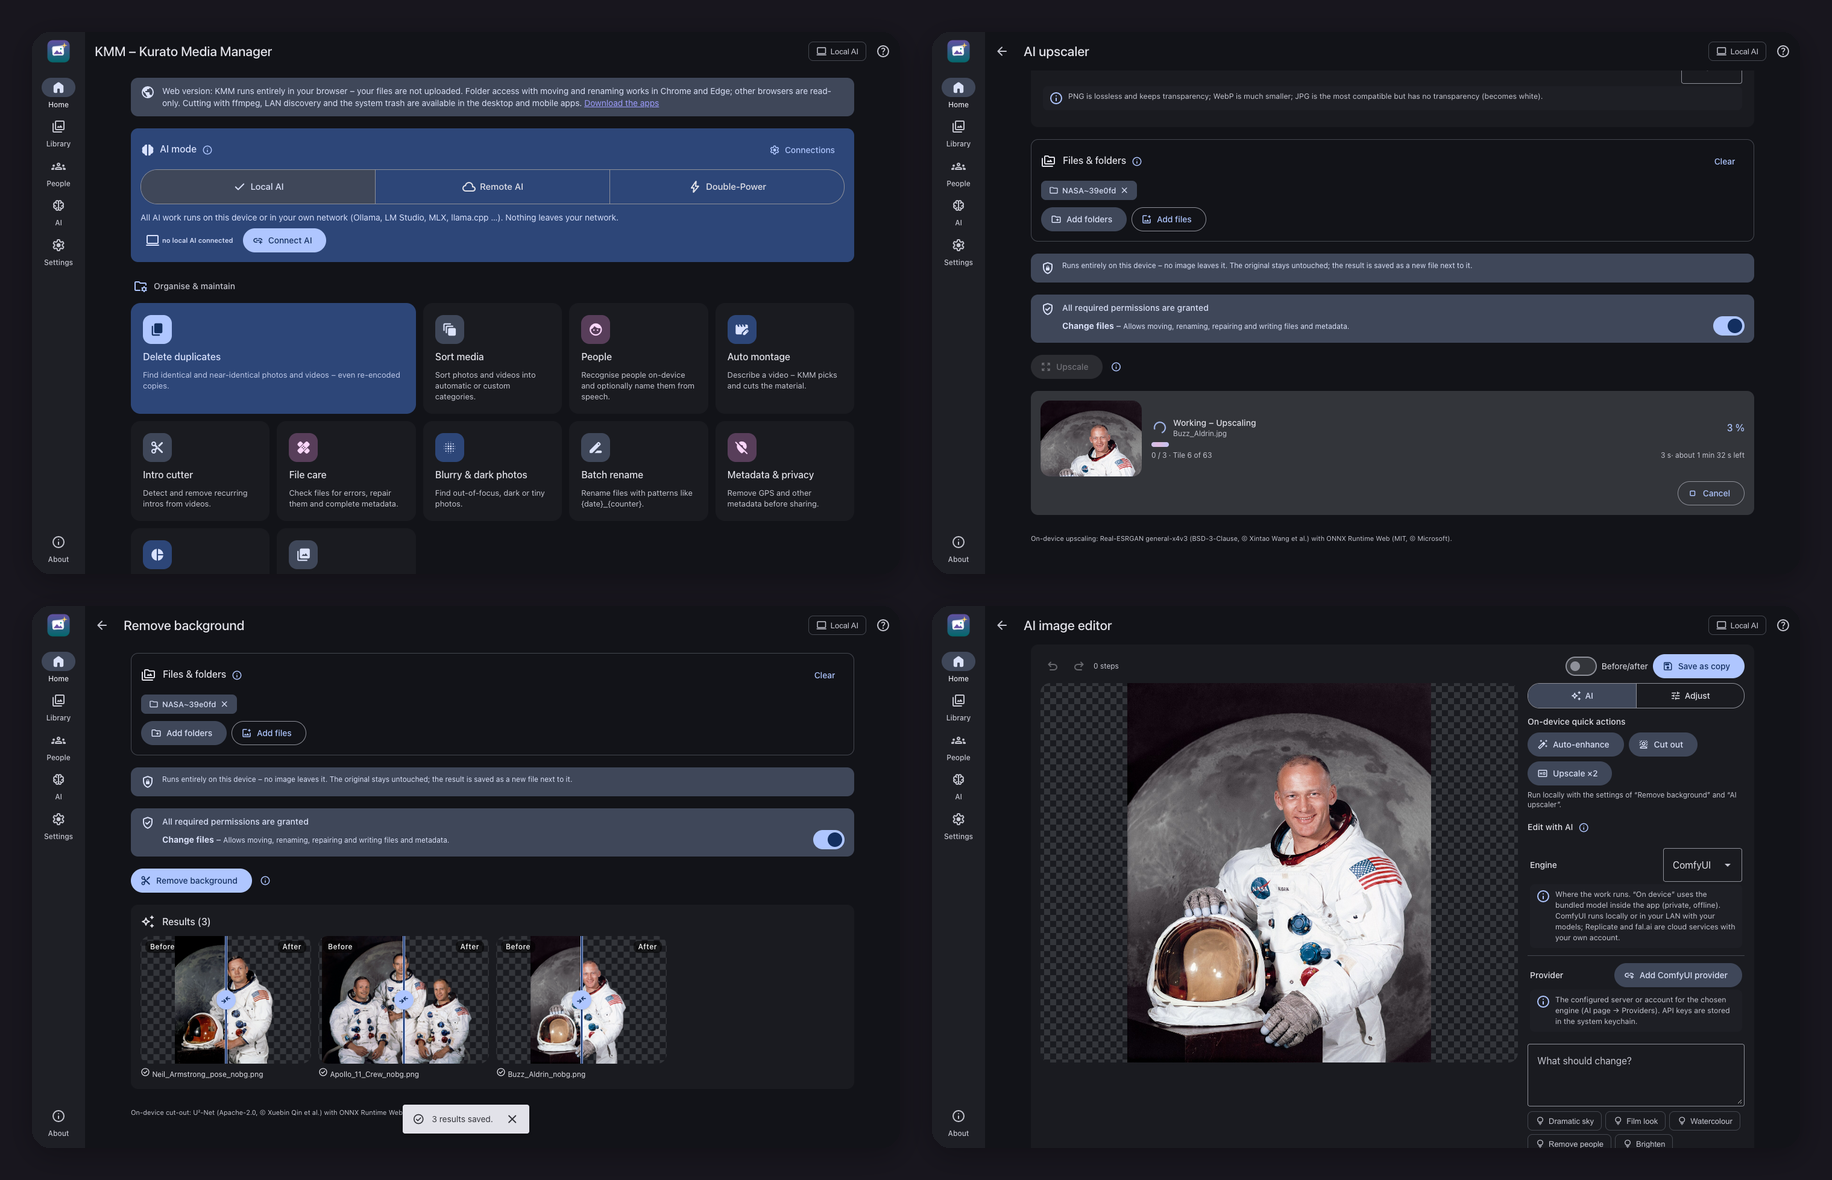Remove the NASA~39e0fd chip in the AI upscaler
1832x1180 pixels.
pyautogui.click(x=1124, y=191)
